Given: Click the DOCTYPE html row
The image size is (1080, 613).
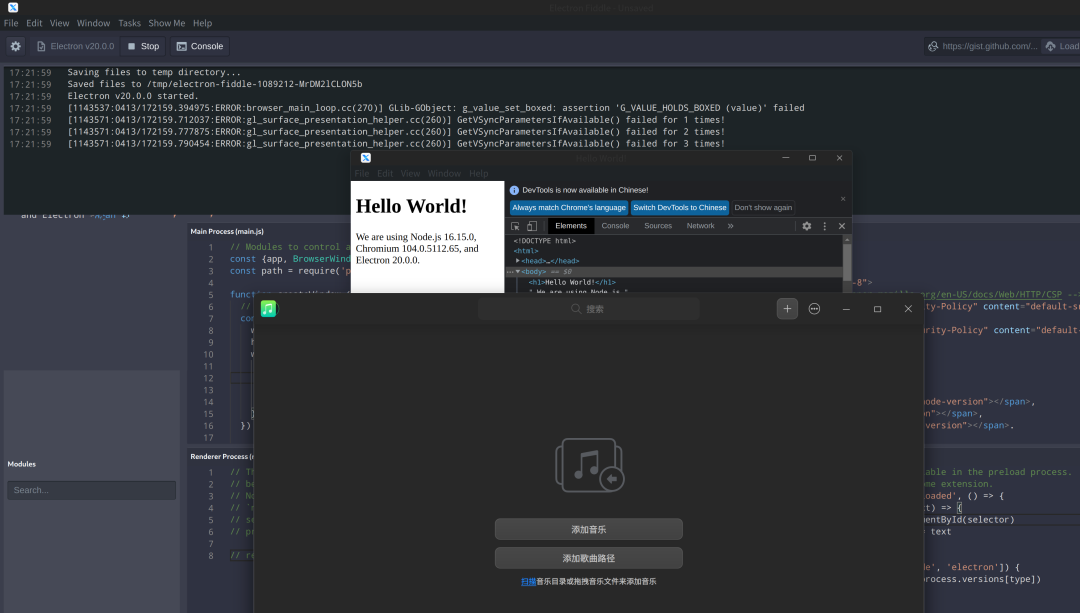Looking at the screenshot, I should [x=544, y=241].
